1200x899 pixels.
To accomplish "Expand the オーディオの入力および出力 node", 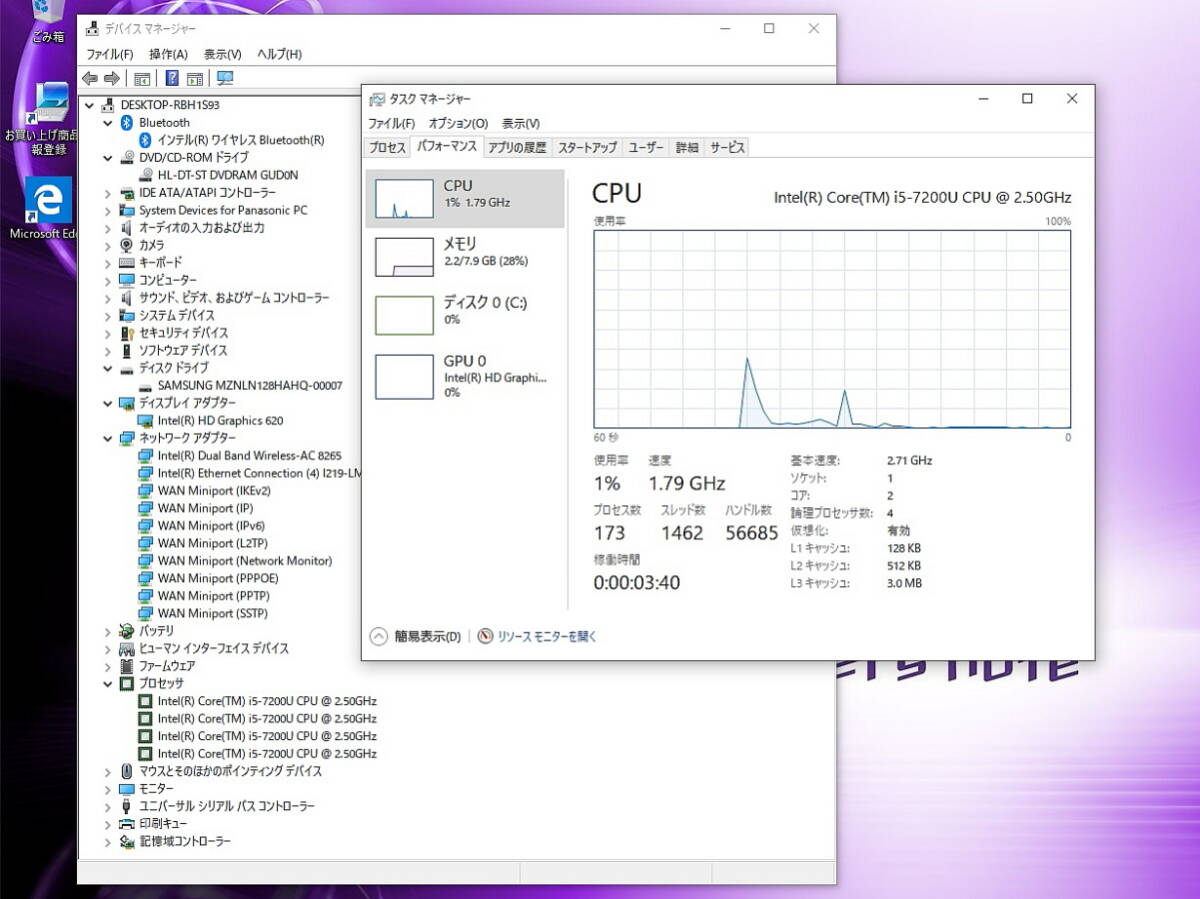I will [x=108, y=228].
